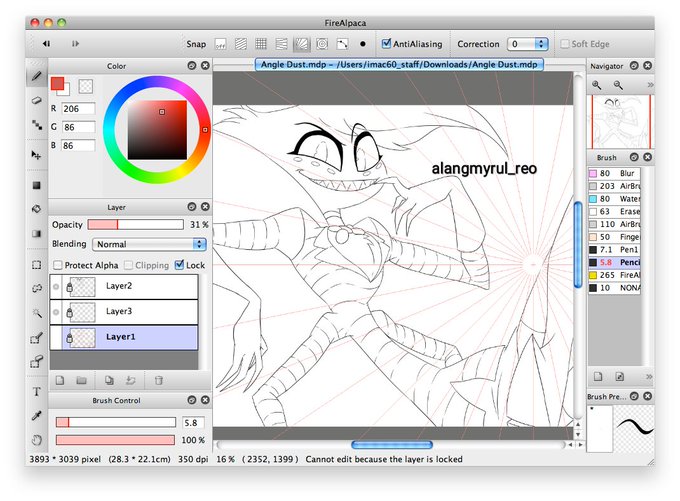This screenshot has width=680, height=501.
Task: Select the Blur brush
Action: [614, 173]
